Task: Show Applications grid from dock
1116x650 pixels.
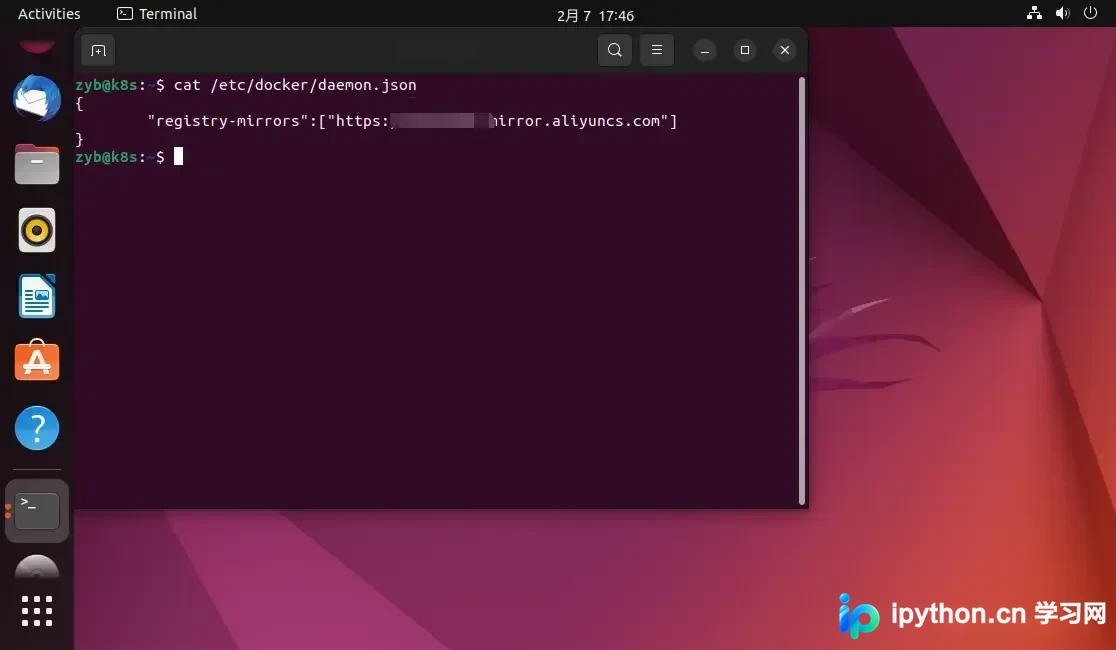Action: (x=37, y=611)
